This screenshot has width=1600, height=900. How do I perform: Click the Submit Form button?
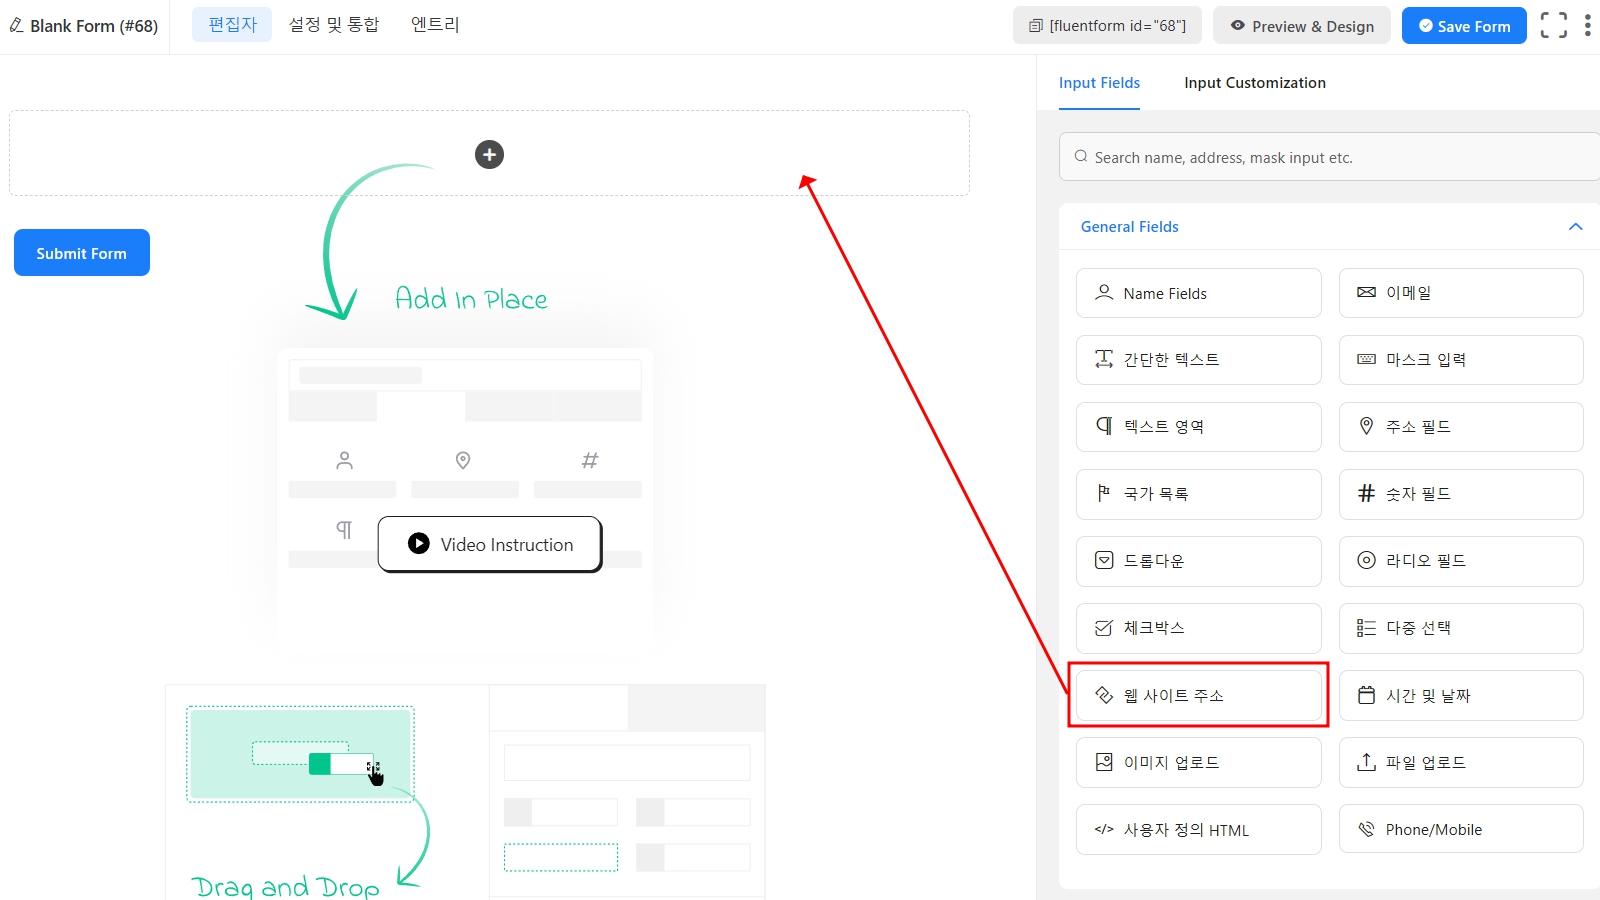click(82, 253)
